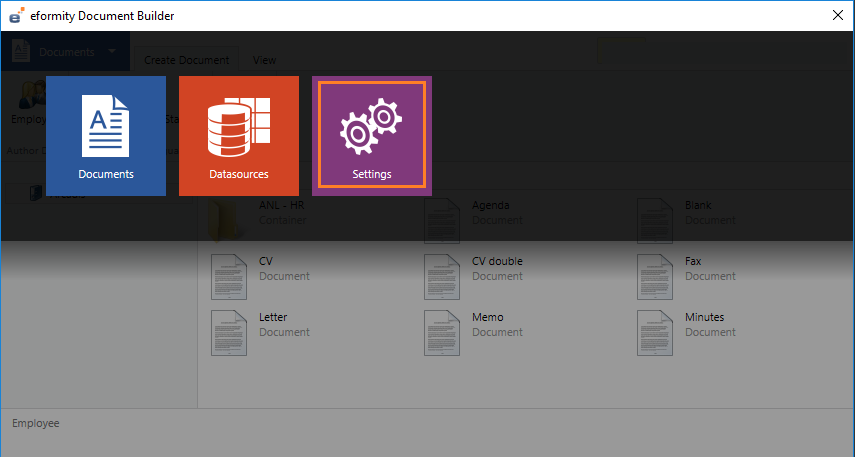Select the Fax document icon
855x457 pixels.
click(x=655, y=276)
